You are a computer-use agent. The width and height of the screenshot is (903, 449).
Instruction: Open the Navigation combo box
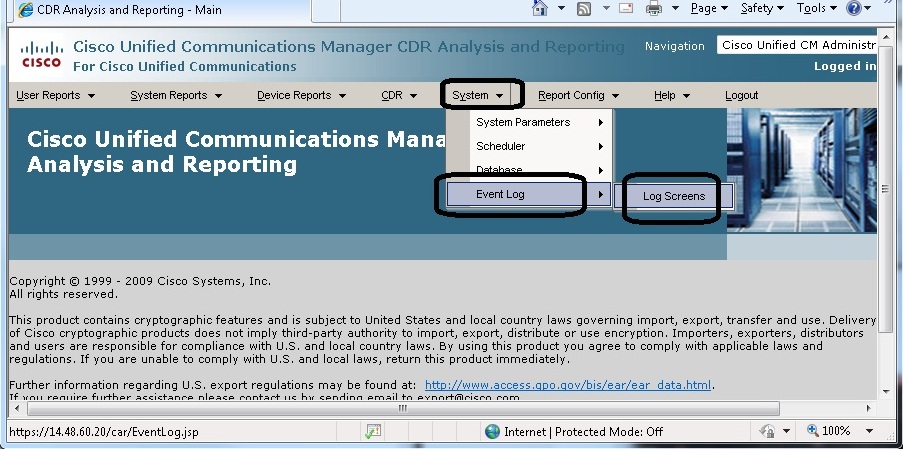pyautogui.click(x=797, y=45)
